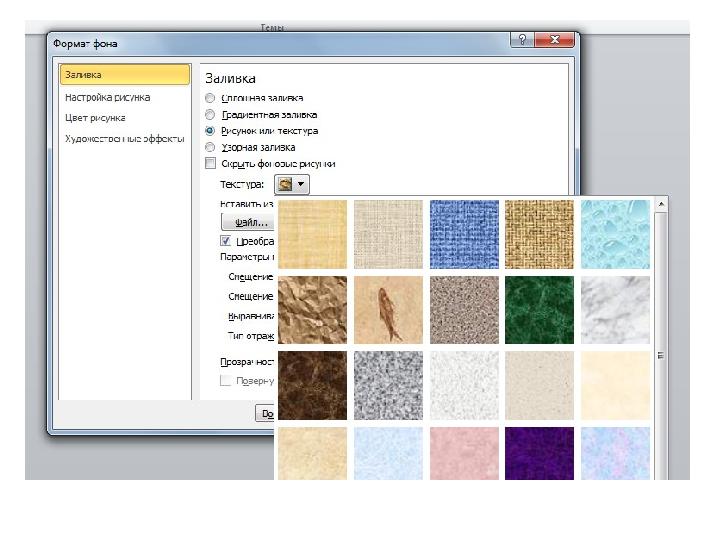The height and width of the screenshot is (540, 720).
Task: Select the fish fossil texture
Action: (388, 310)
